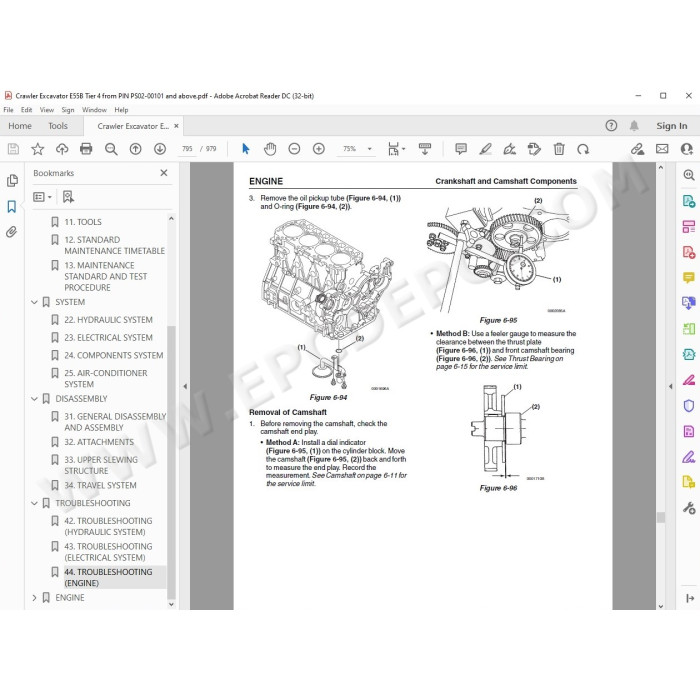Click the help question mark icon

[611, 126]
